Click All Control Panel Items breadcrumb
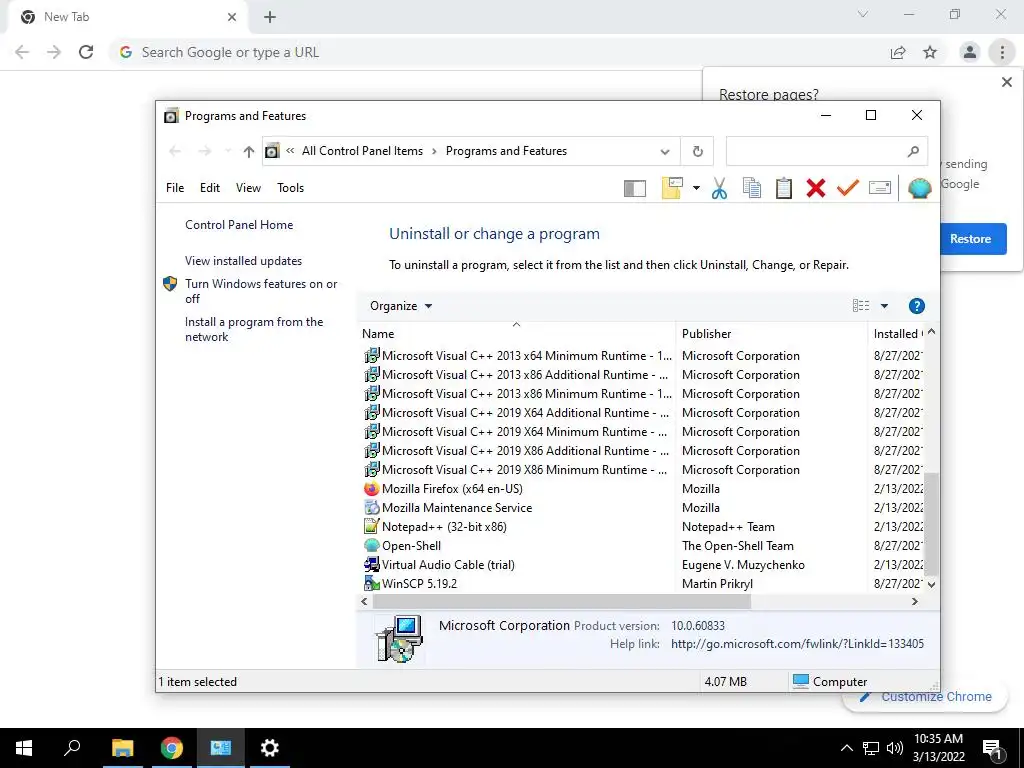The width and height of the screenshot is (1024, 768). [x=362, y=151]
